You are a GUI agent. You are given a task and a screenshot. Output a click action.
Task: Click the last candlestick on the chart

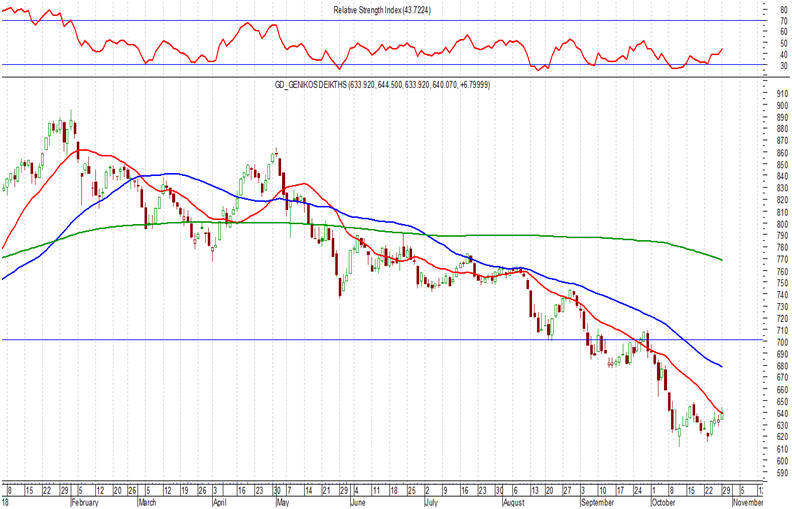722,414
